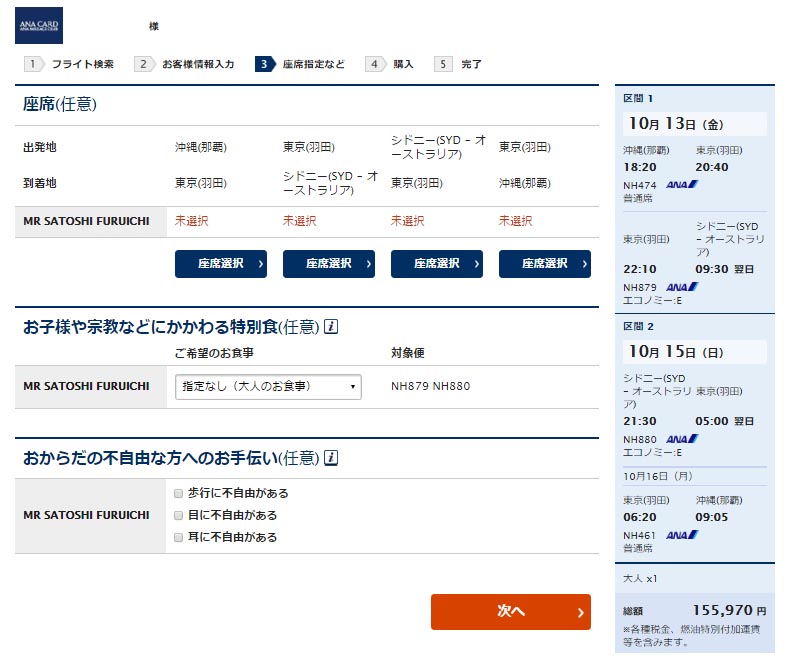The image size is (812, 664).
Task: Check 歩行に不自由がある checkbox
Action: (x=179, y=493)
